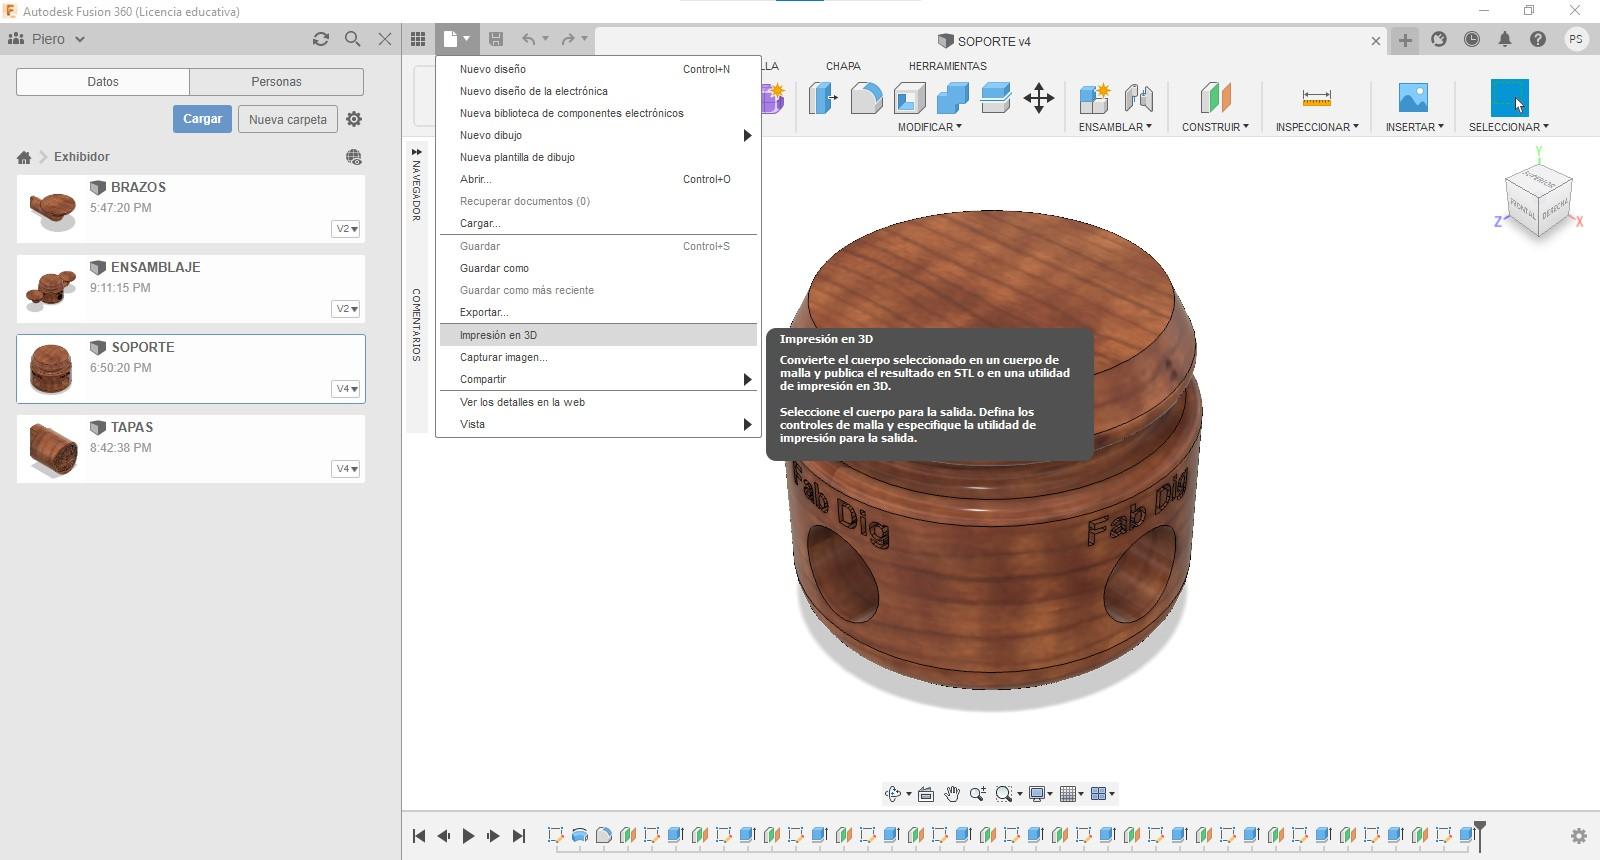Viewport: 1600px width, 860px height.
Task: Open the ENSAMBLAJE design thumbnail
Action: 51,289
